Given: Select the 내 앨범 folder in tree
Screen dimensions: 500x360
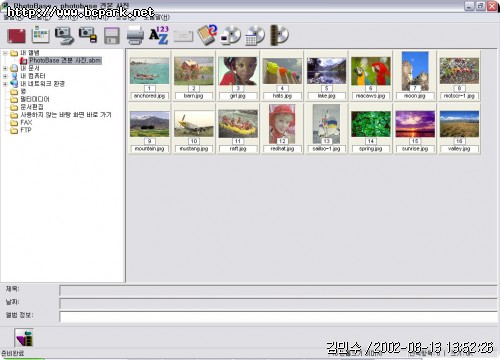Looking at the screenshot, I should [x=30, y=53].
